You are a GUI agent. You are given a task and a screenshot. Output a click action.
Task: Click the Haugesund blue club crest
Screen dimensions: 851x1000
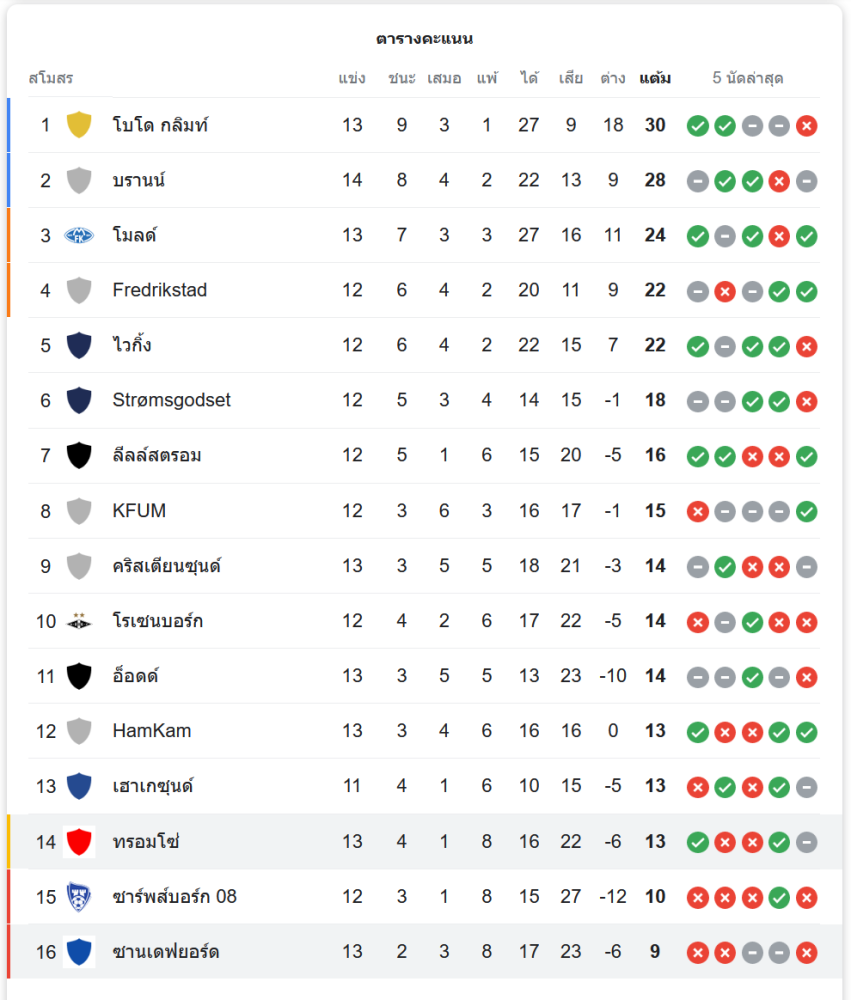pos(79,786)
